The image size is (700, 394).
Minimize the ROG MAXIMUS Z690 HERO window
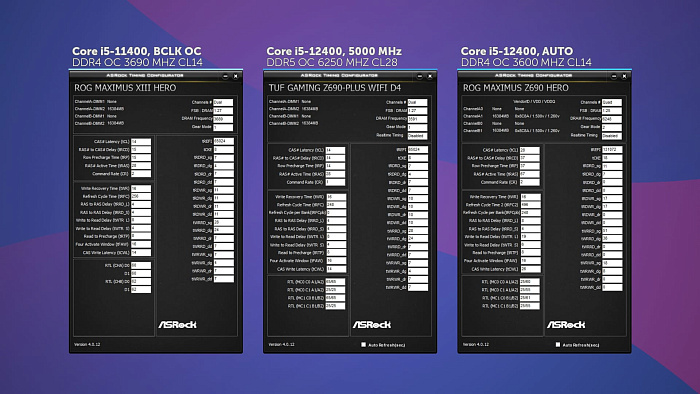614,76
